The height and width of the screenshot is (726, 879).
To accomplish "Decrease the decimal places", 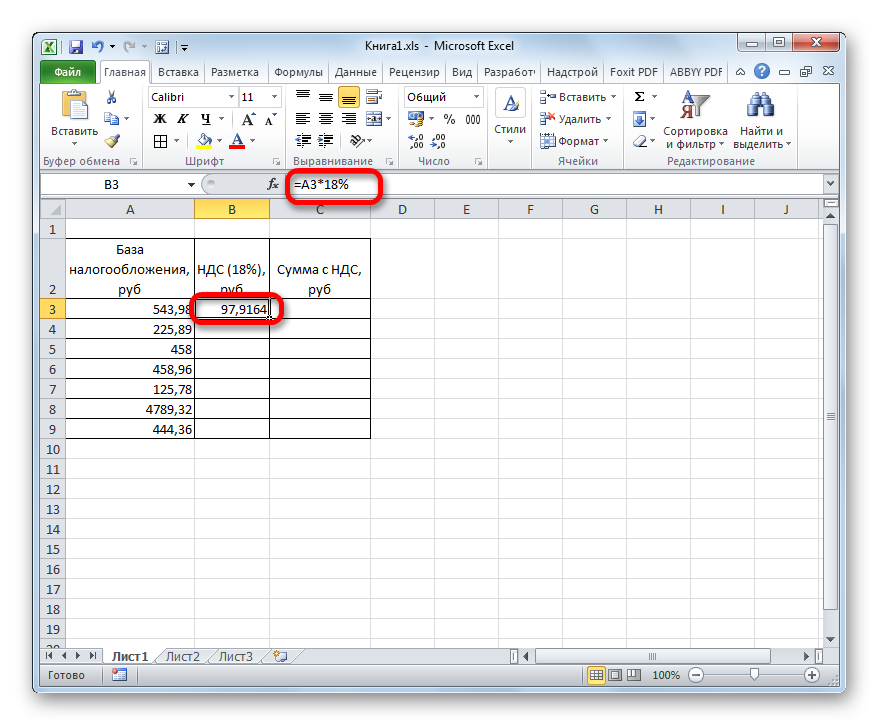I will point(438,141).
